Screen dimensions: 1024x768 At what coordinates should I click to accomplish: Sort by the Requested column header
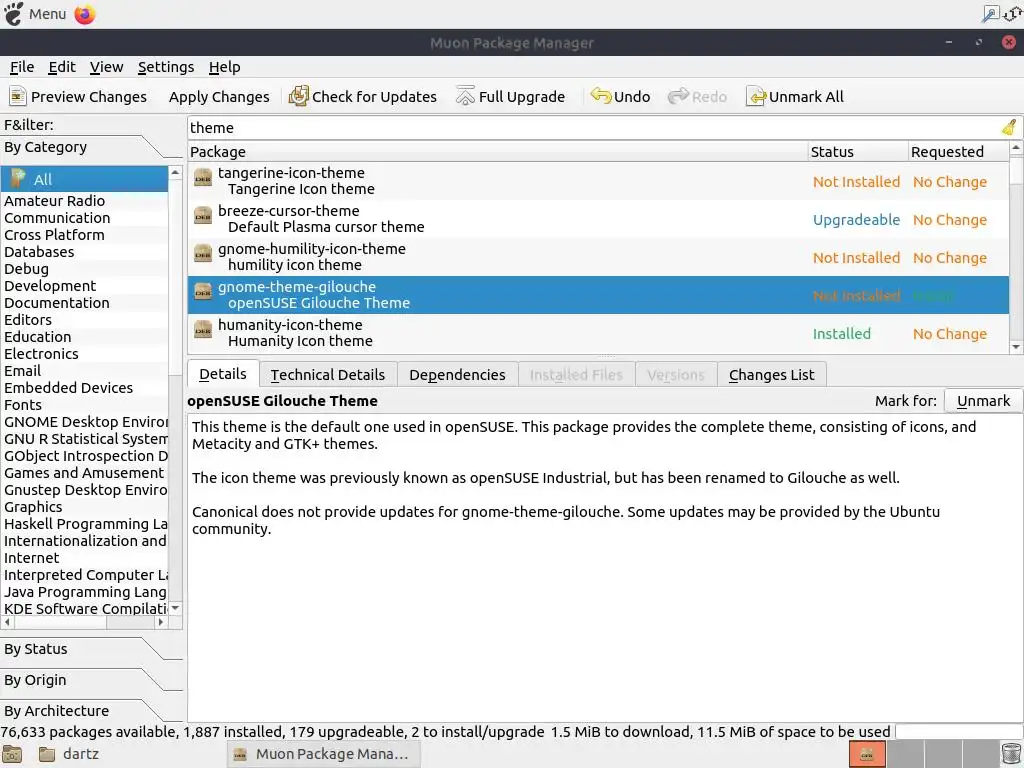tap(959, 152)
